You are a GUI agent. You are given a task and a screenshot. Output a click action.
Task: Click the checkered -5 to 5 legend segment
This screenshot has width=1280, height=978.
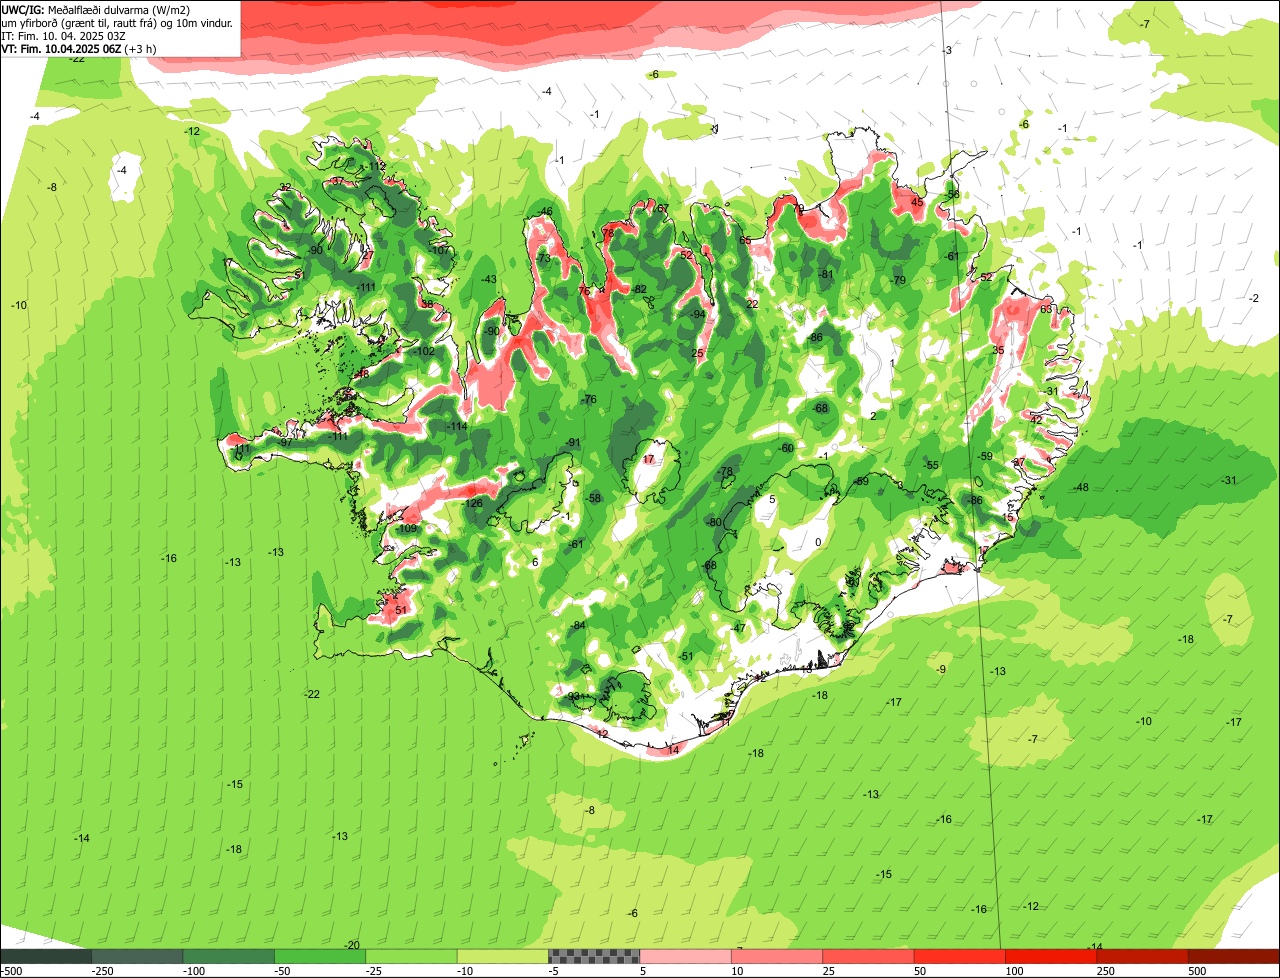594,956
